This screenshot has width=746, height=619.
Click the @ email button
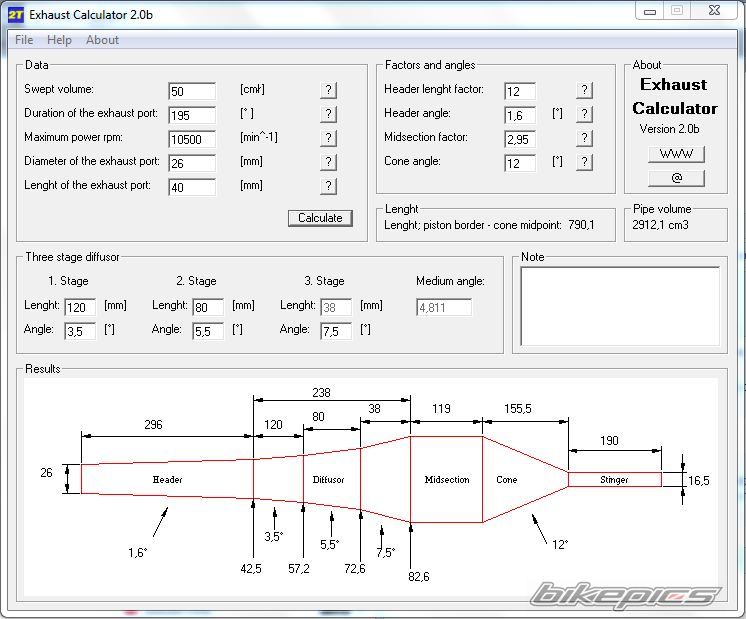[x=676, y=178]
